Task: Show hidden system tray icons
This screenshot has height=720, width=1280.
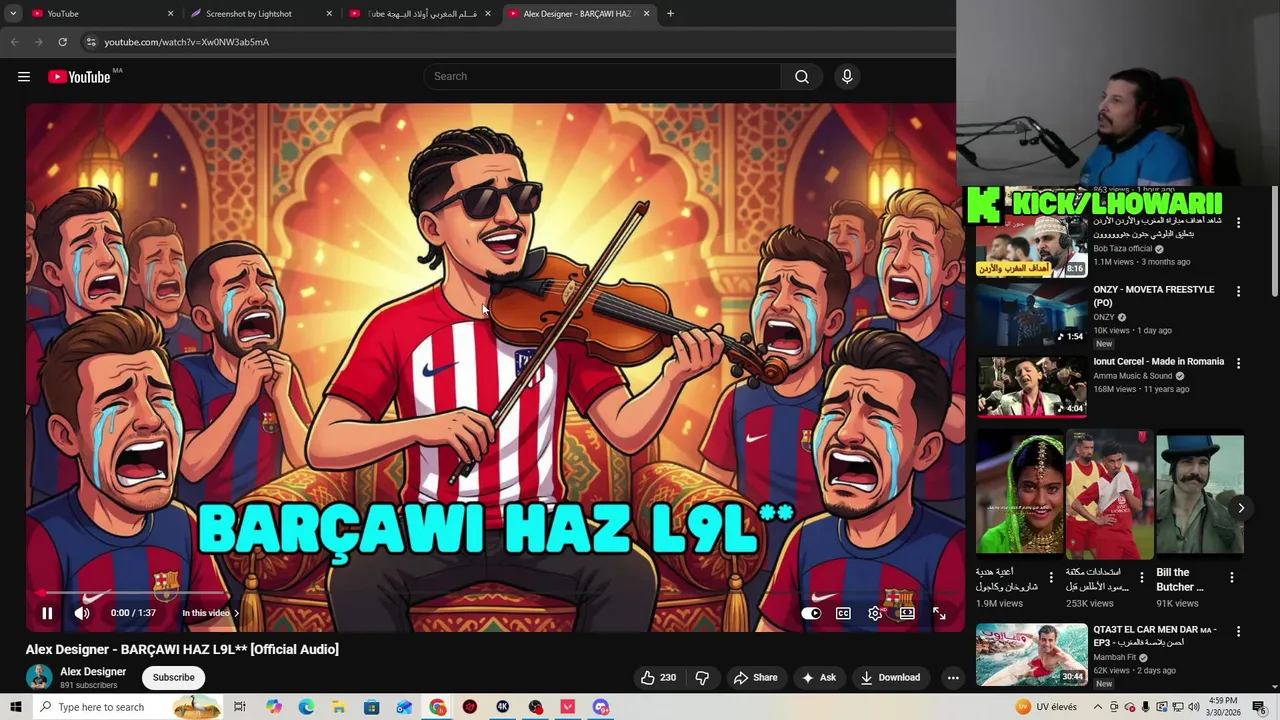Action: click(x=1098, y=707)
